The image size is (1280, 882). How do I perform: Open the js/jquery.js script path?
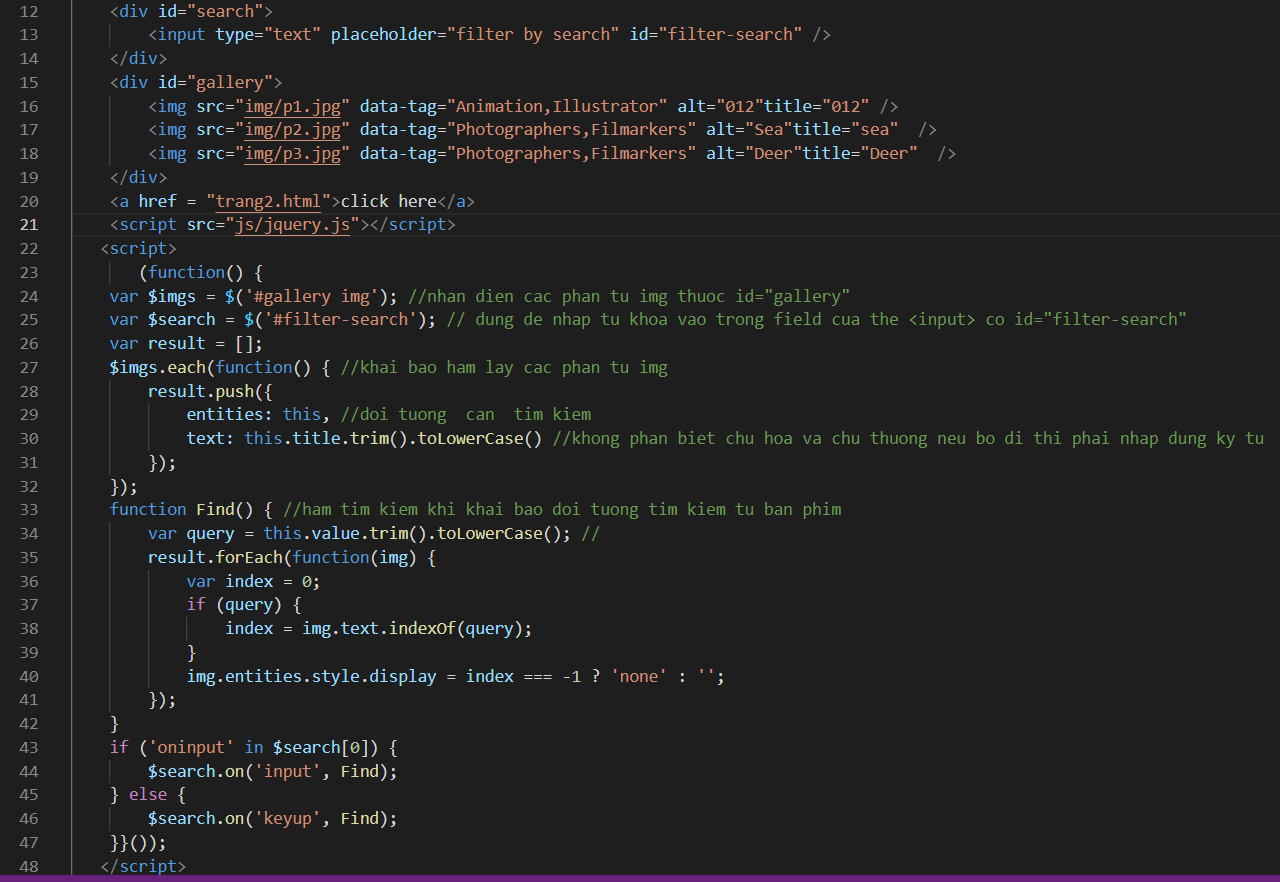coord(293,224)
